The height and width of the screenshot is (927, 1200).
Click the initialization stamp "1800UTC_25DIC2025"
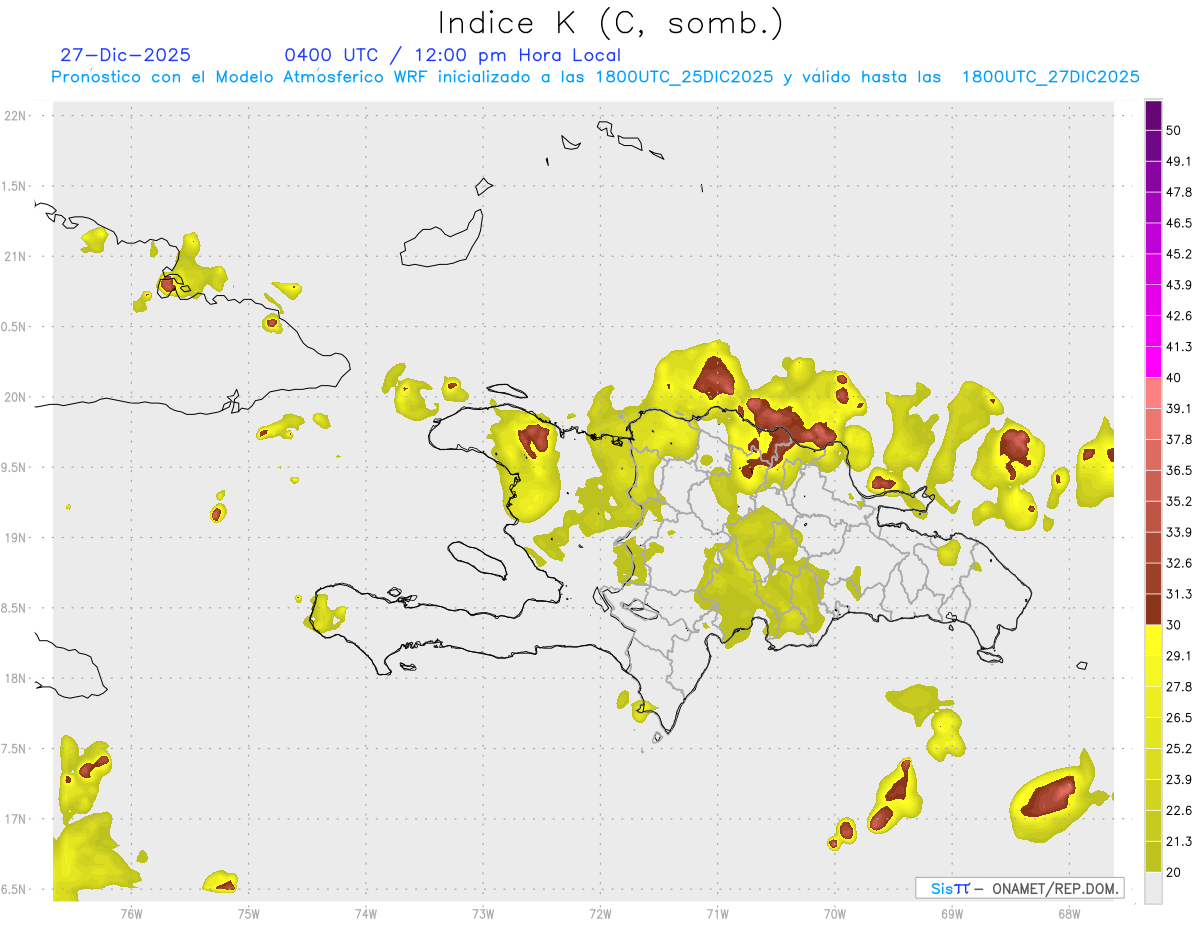pos(685,77)
